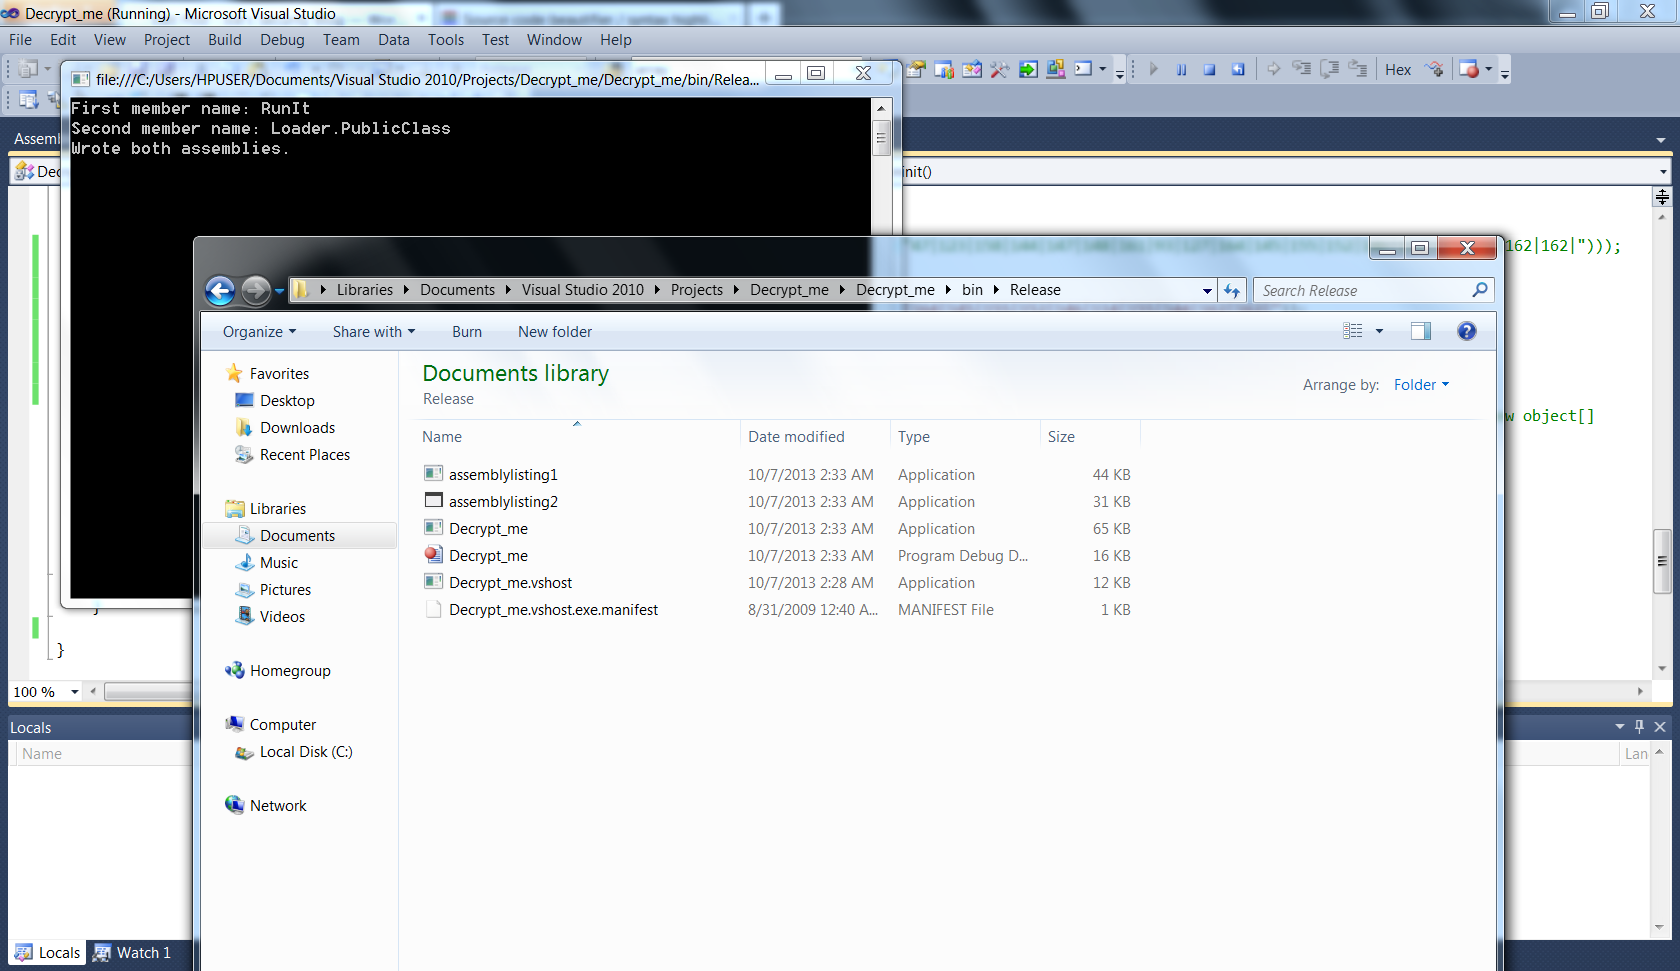Click the console window vertical scrollbar thumb
Screen dimensions: 1680x971
pos(881,137)
